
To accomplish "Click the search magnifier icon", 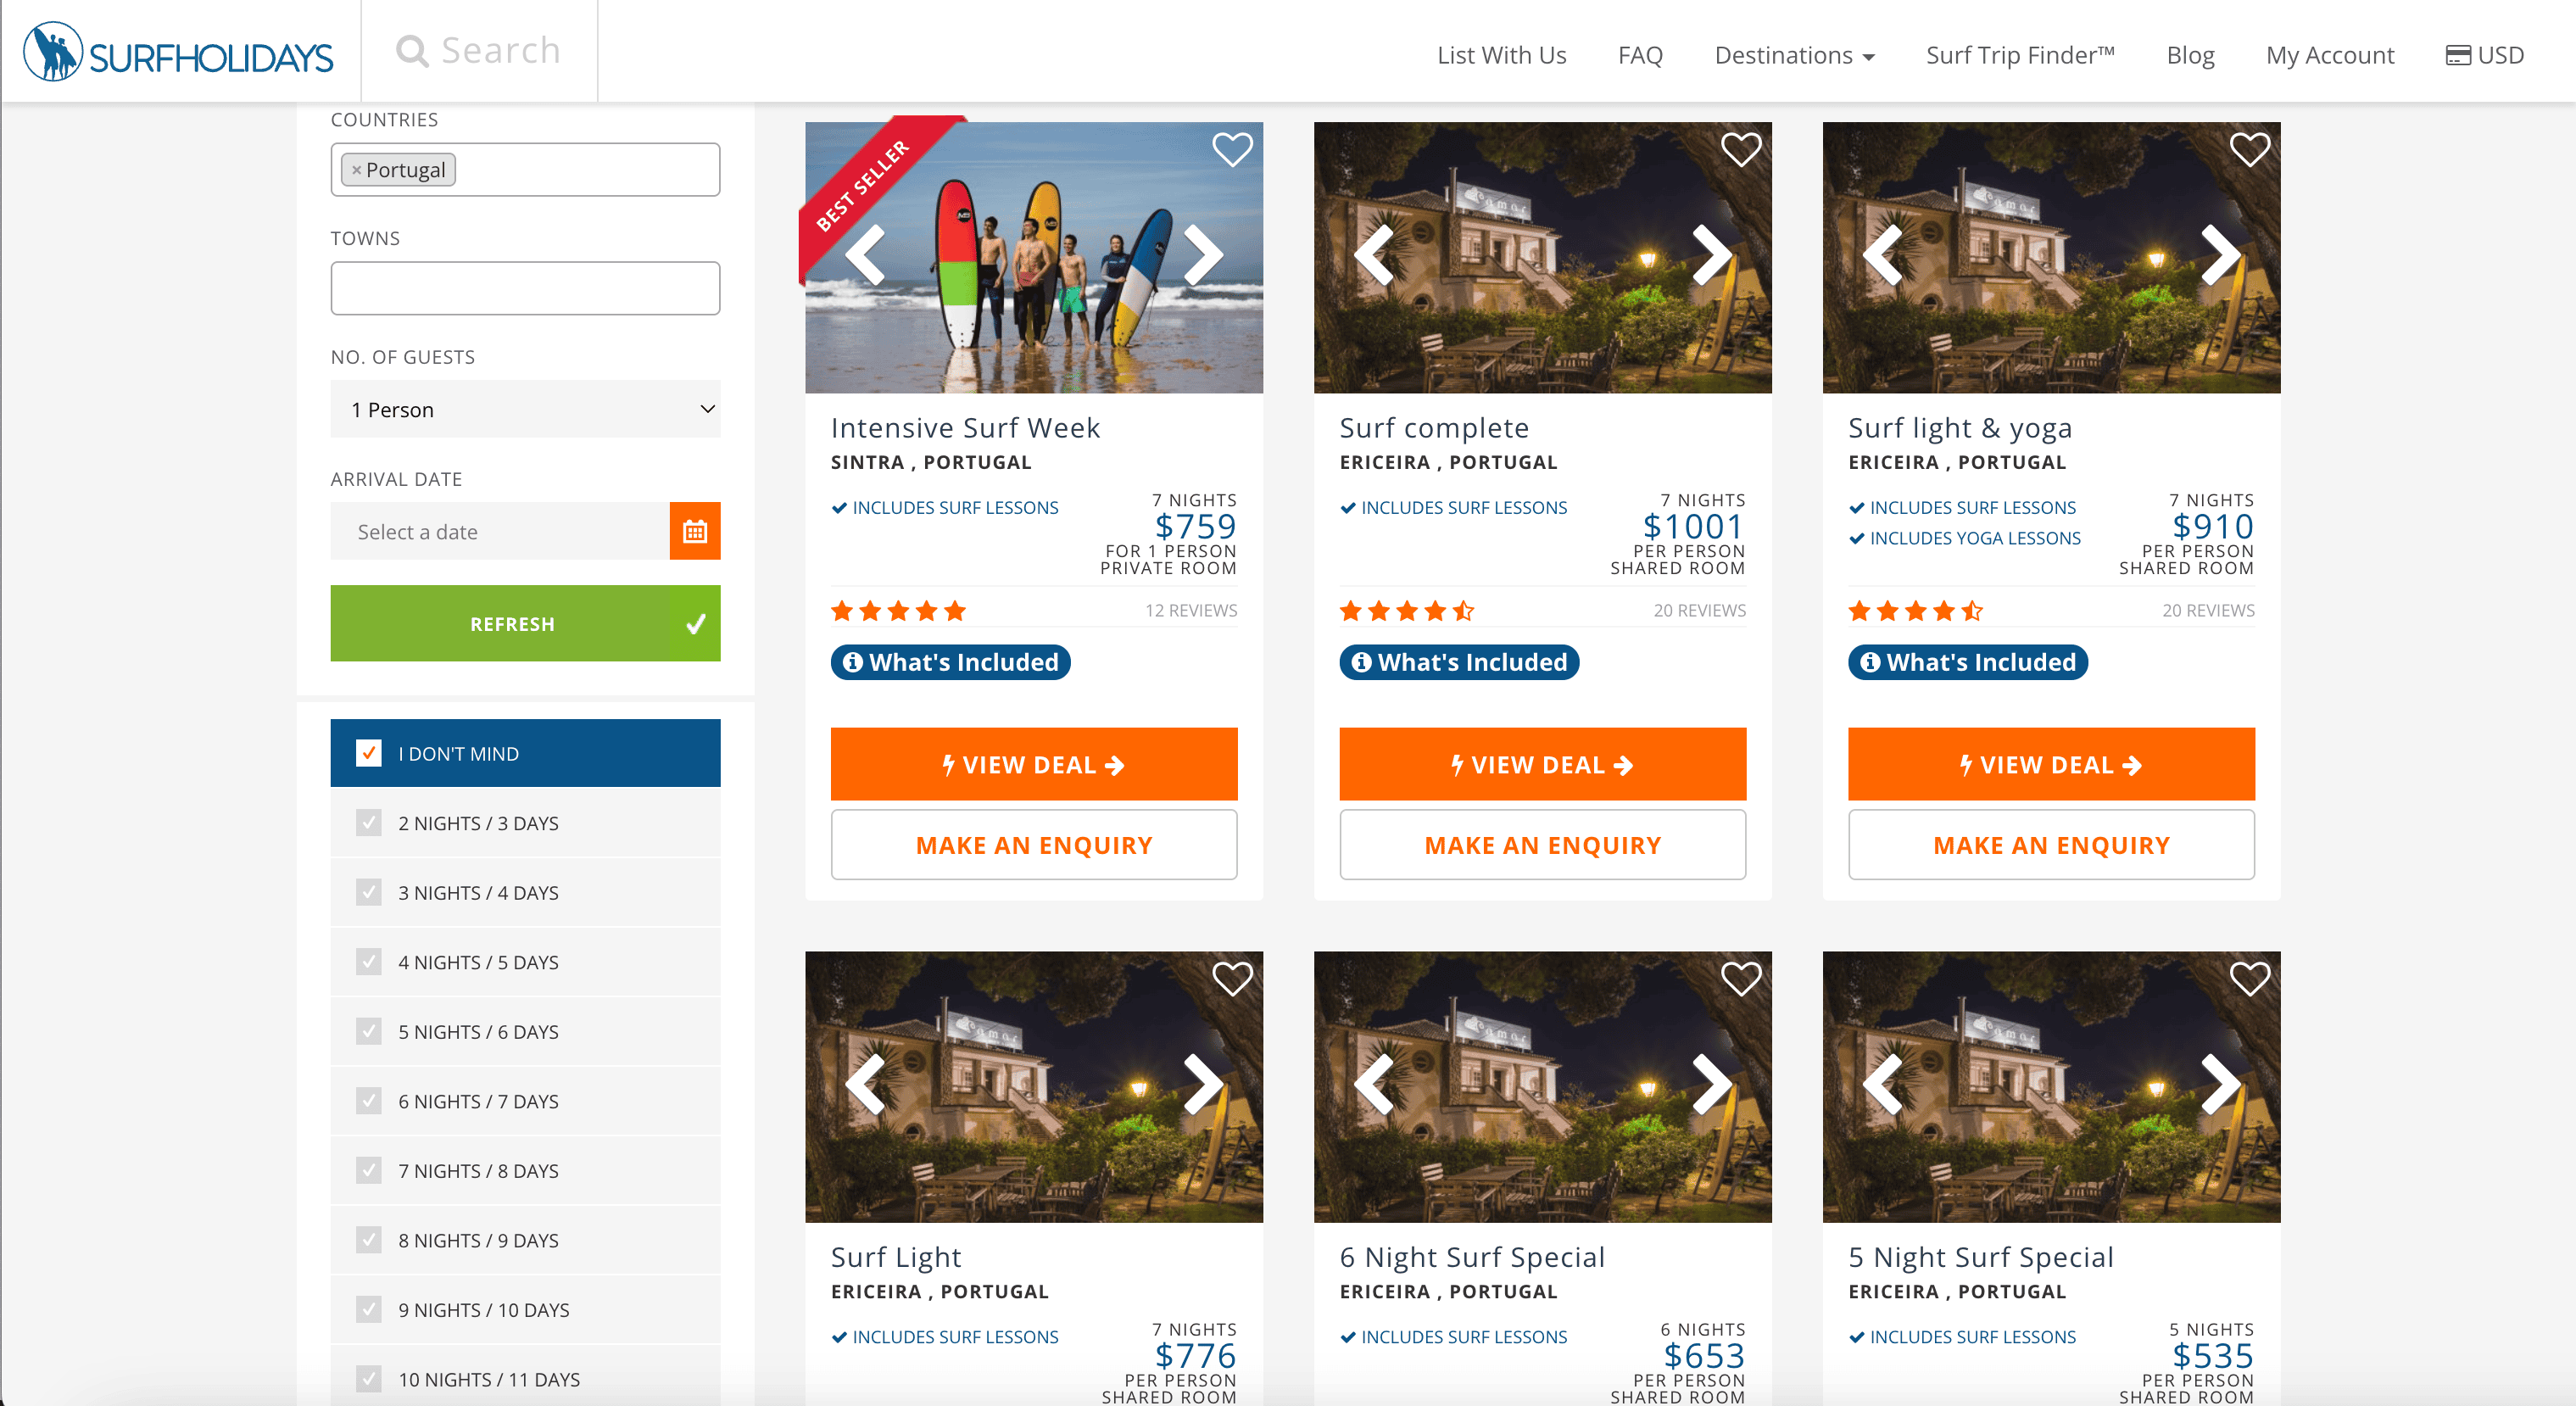I will pos(412,51).
